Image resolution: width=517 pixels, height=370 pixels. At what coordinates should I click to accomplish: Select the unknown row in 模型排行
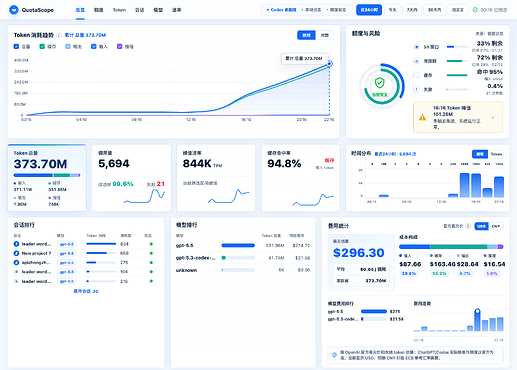point(243,270)
